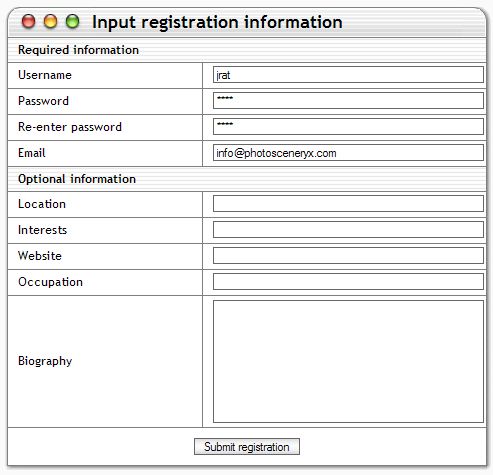493x475 pixels.
Task: Click the Optional information section header
Action: [x=247, y=179]
